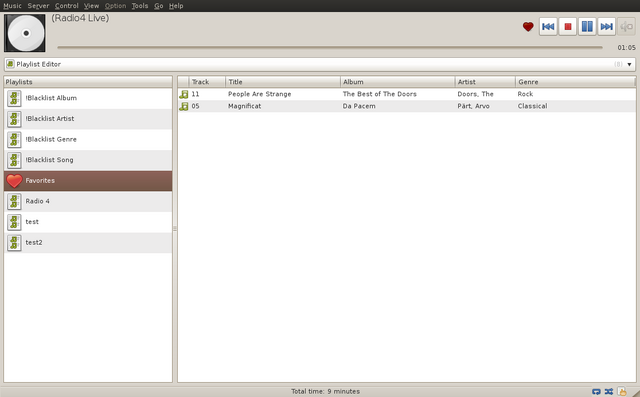Click the Favorites heart icon in list
This screenshot has height=397, width=640.
click(x=14, y=181)
